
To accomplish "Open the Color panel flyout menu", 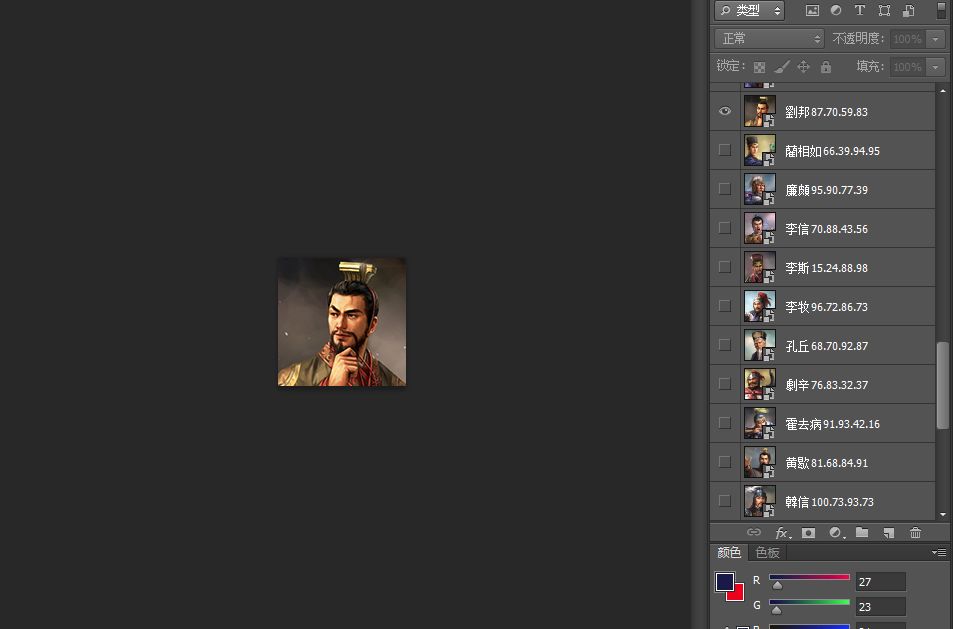I will click(x=939, y=552).
